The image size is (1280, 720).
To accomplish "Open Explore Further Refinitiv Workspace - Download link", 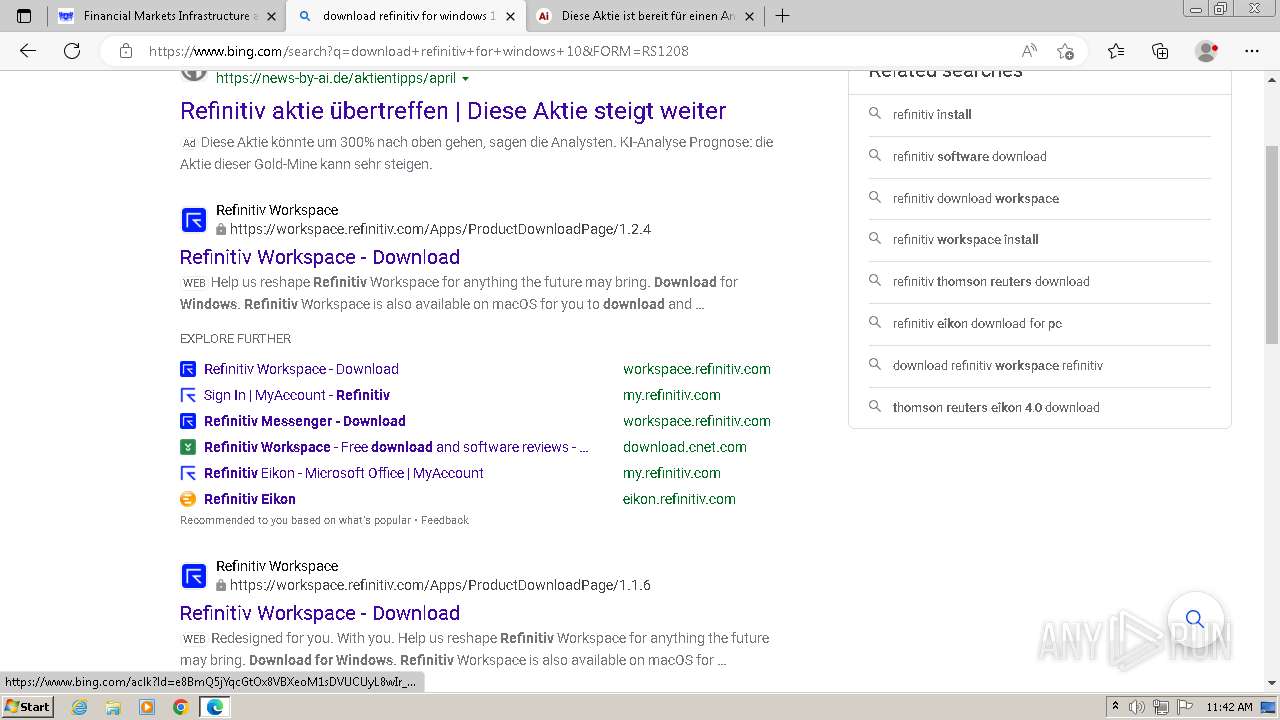I will coord(301,369).
